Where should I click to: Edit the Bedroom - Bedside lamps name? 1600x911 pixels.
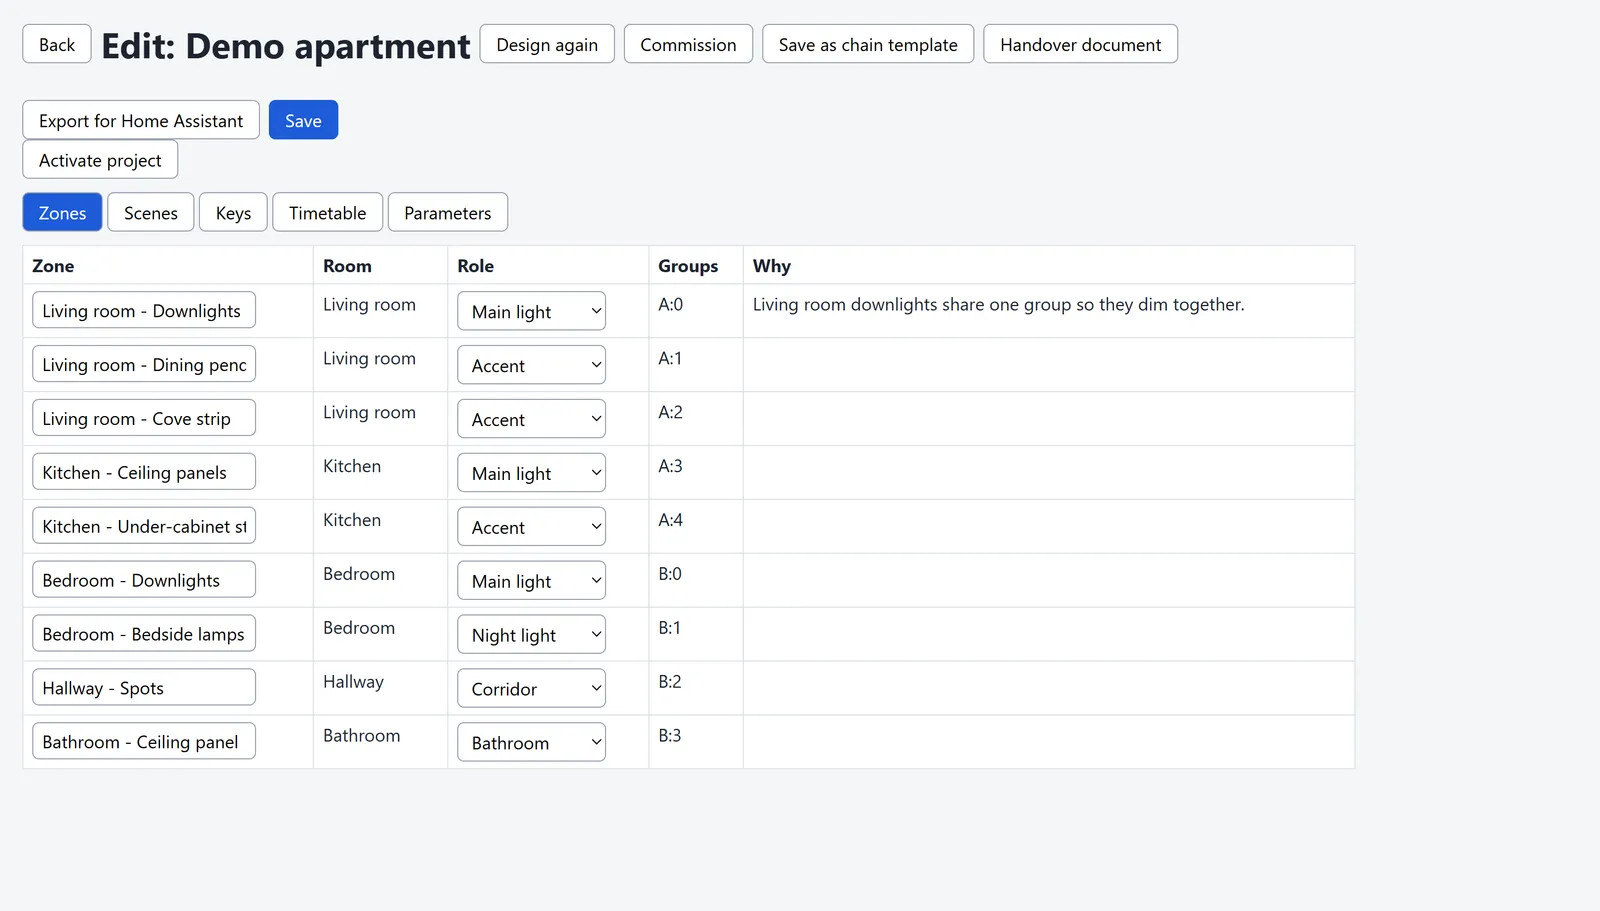coord(144,634)
